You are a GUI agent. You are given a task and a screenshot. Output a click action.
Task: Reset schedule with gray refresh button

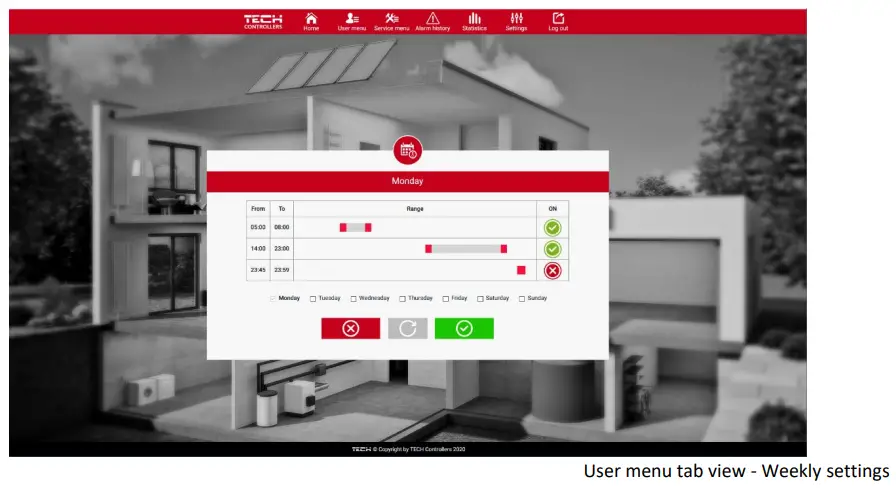pyautogui.click(x=407, y=328)
